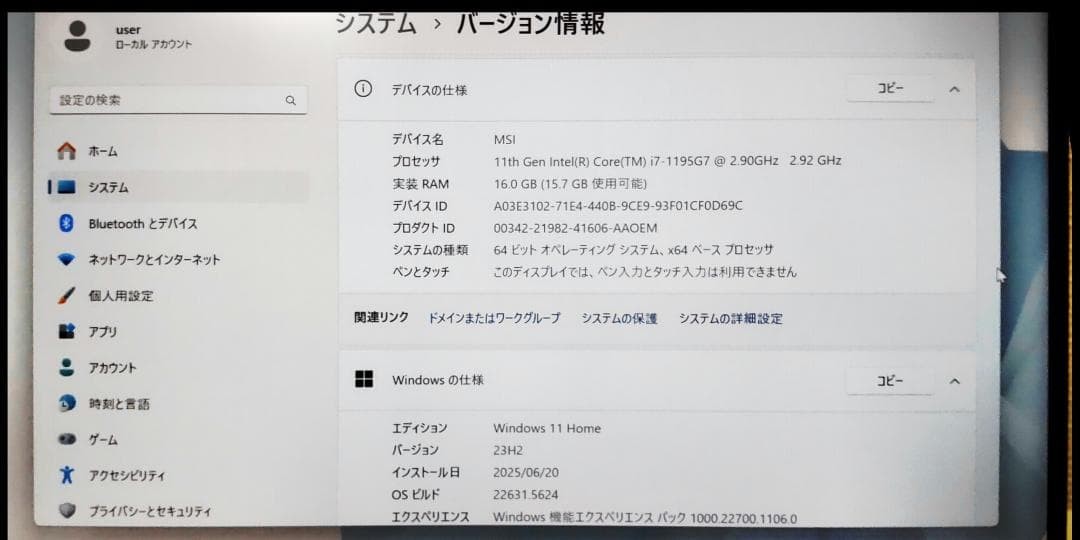
Task: Open システムの保護 link
Action: pyautogui.click(x=619, y=318)
